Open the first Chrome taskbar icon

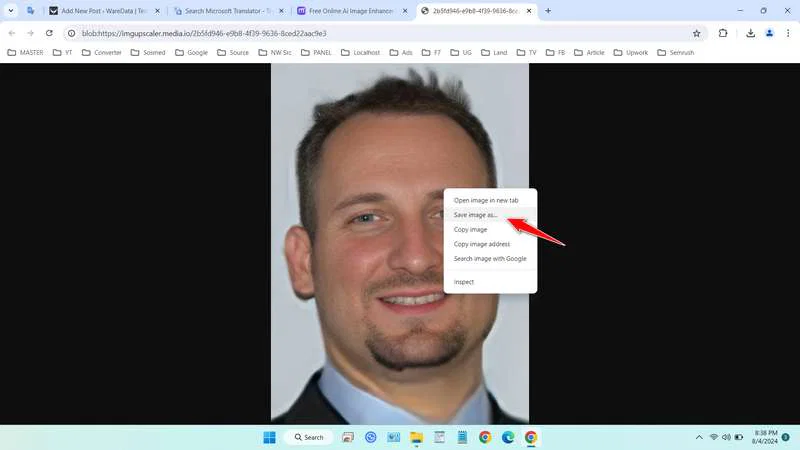tap(485, 437)
